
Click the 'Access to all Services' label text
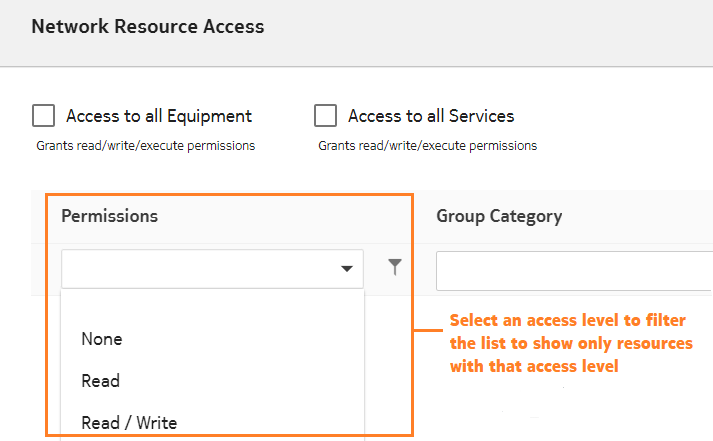430,116
